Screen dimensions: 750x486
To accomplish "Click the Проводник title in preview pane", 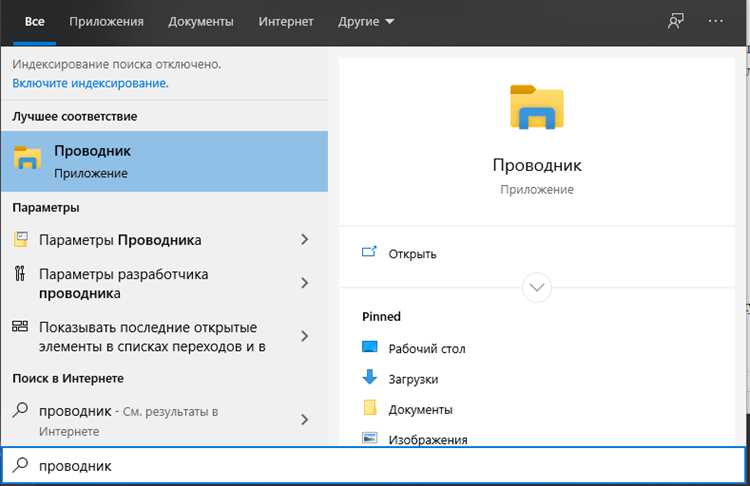I will [537, 165].
